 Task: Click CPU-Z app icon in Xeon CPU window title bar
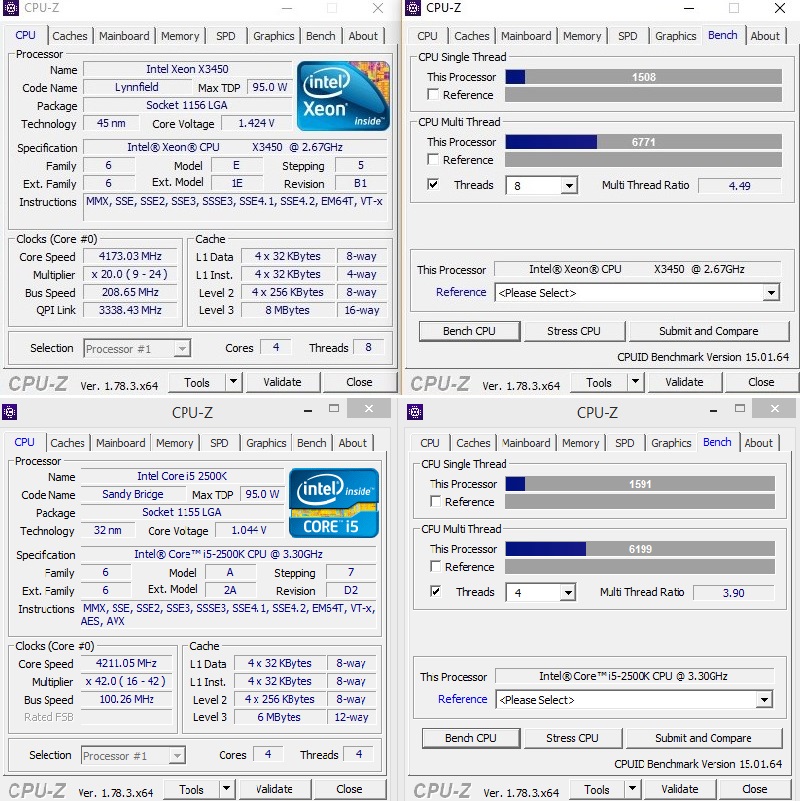[11, 8]
